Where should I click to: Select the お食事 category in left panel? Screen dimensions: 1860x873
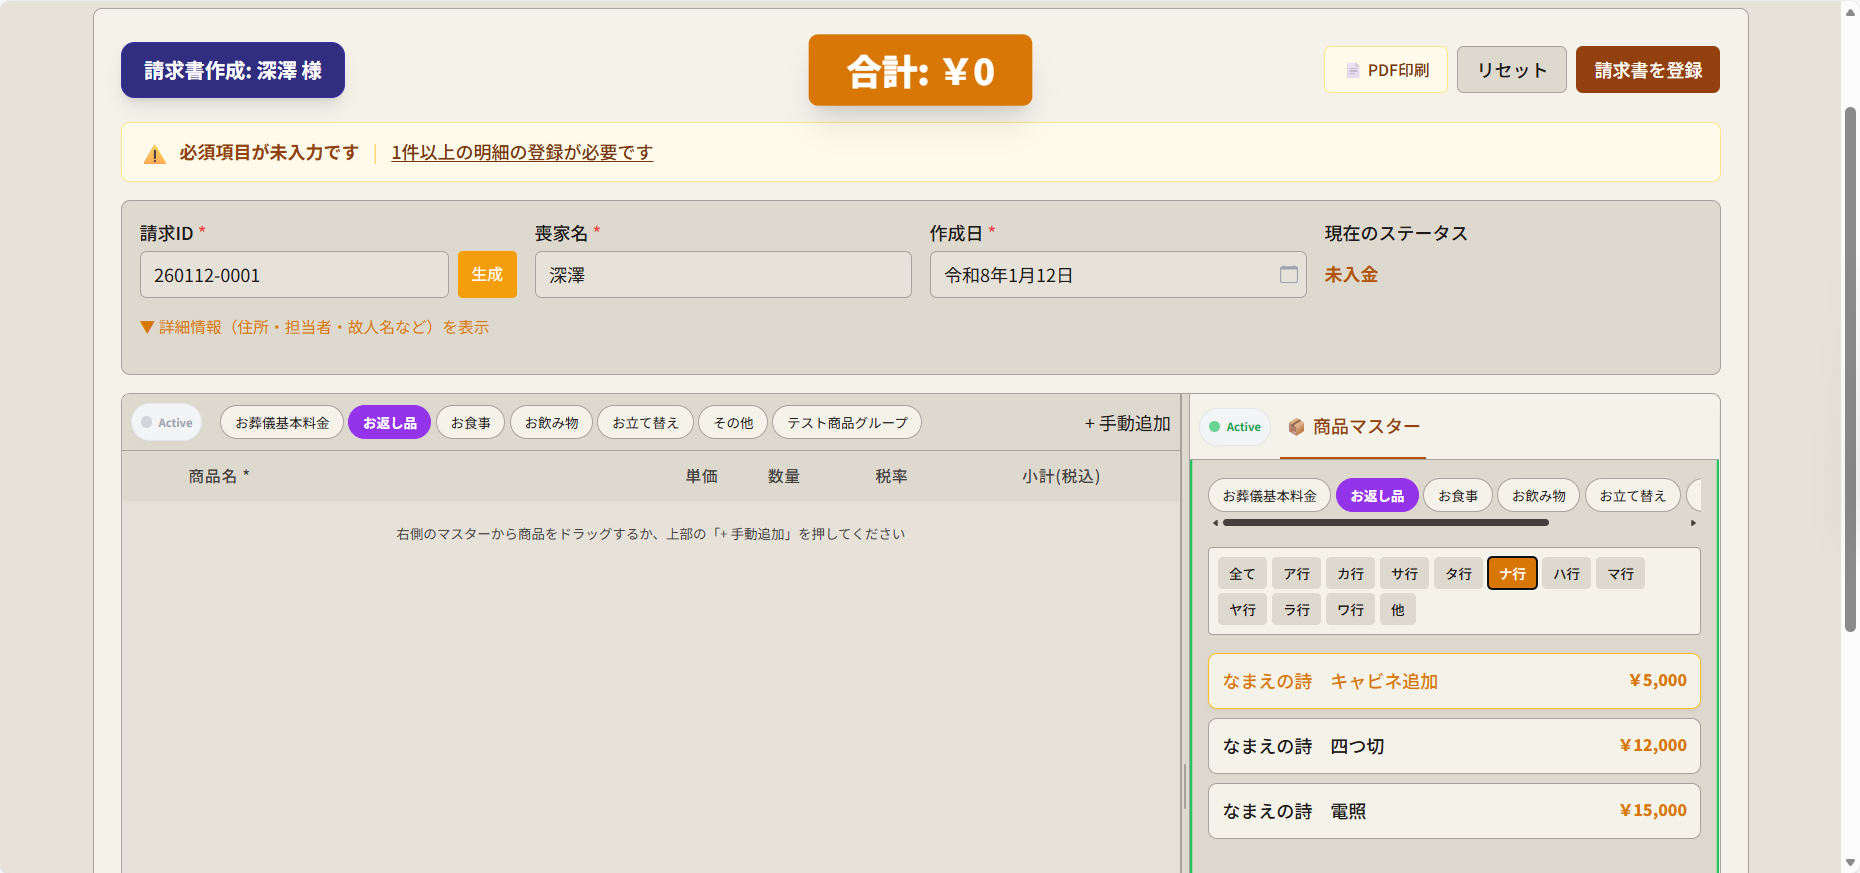(470, 423)
